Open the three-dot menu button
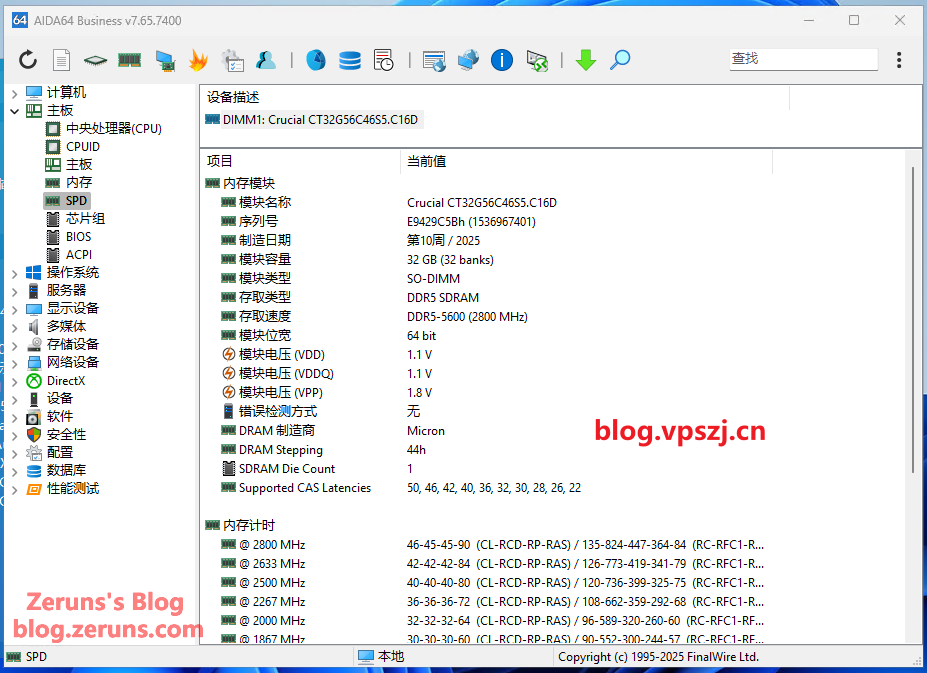The width and height of the screenshot is (927, 673). click(899, 60)
